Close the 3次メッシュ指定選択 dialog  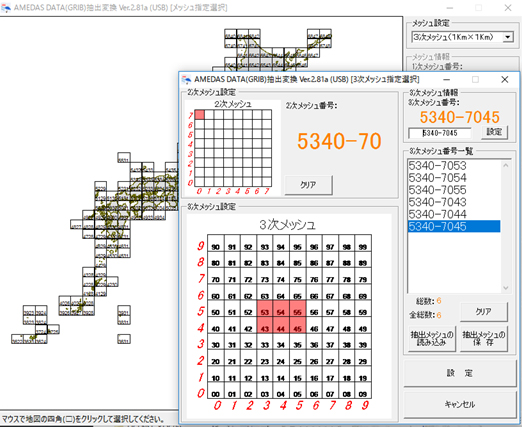(x=505, y=80)
